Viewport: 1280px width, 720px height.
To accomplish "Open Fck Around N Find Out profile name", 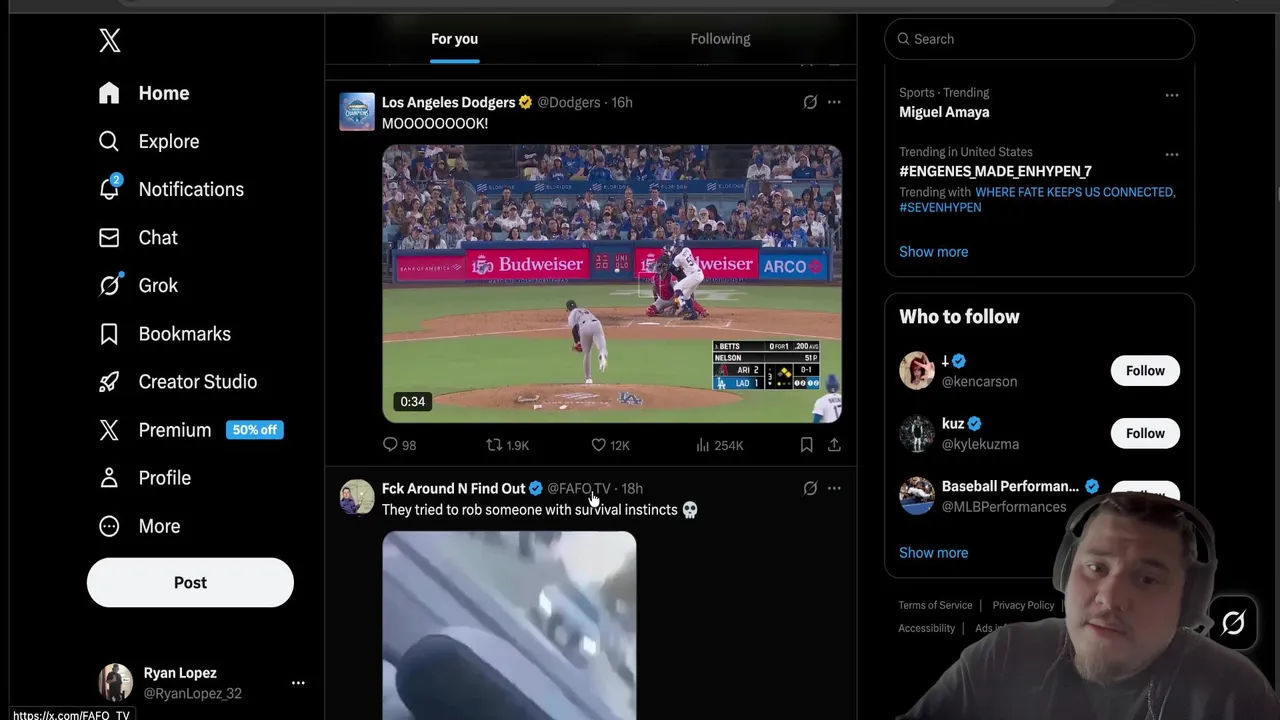I will (x=453, y=488).
